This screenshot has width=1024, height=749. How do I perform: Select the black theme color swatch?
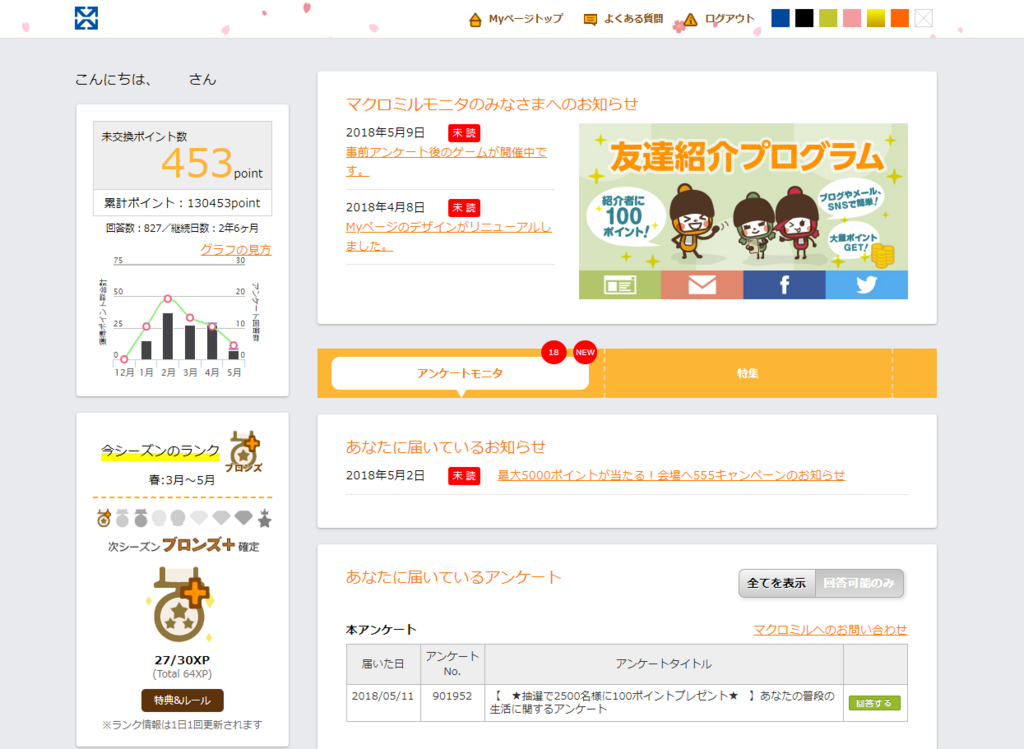coord(804,18)
